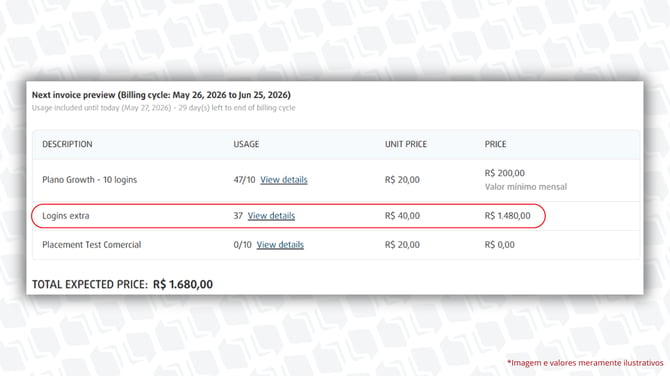The image size is (670, 376).
Task: Click the 47/10 usage value
Action: coord(244,180)
